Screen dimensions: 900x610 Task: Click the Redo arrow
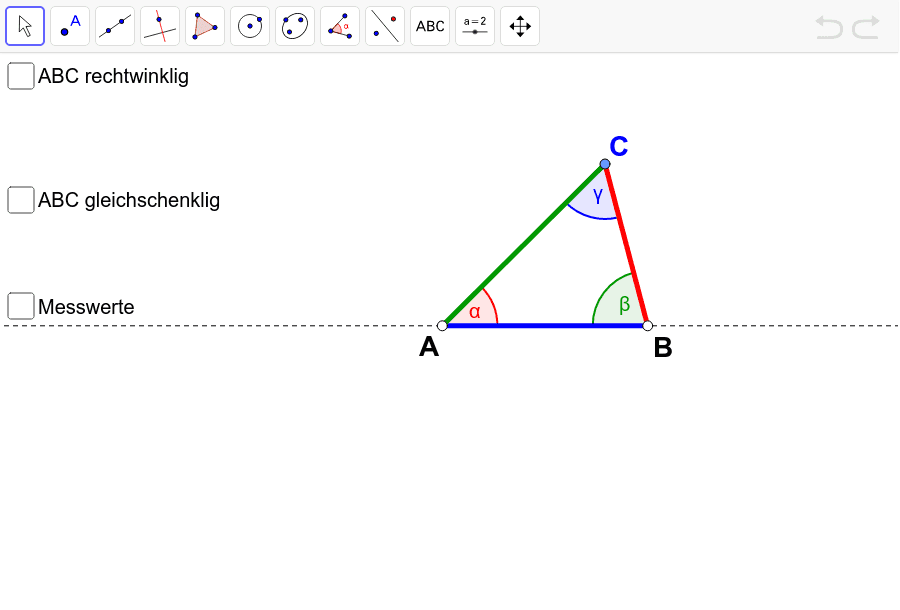tap(866, 28)
